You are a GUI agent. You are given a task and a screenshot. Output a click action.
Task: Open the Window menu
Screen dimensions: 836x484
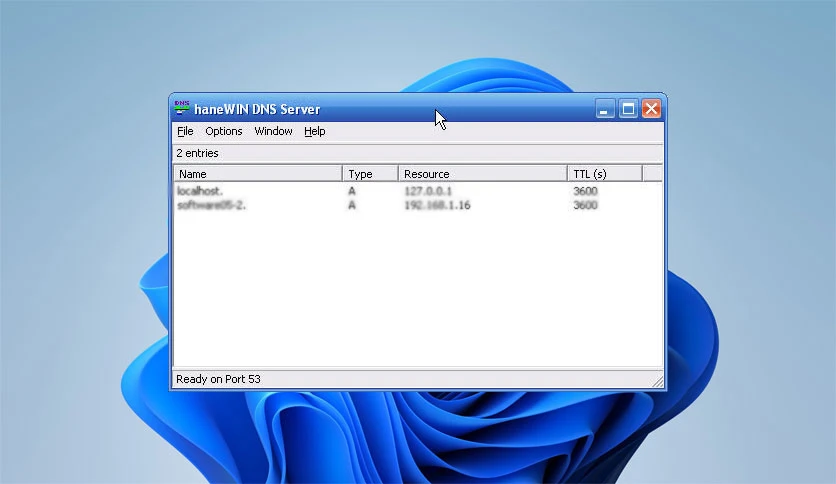(x=273, y=131)
